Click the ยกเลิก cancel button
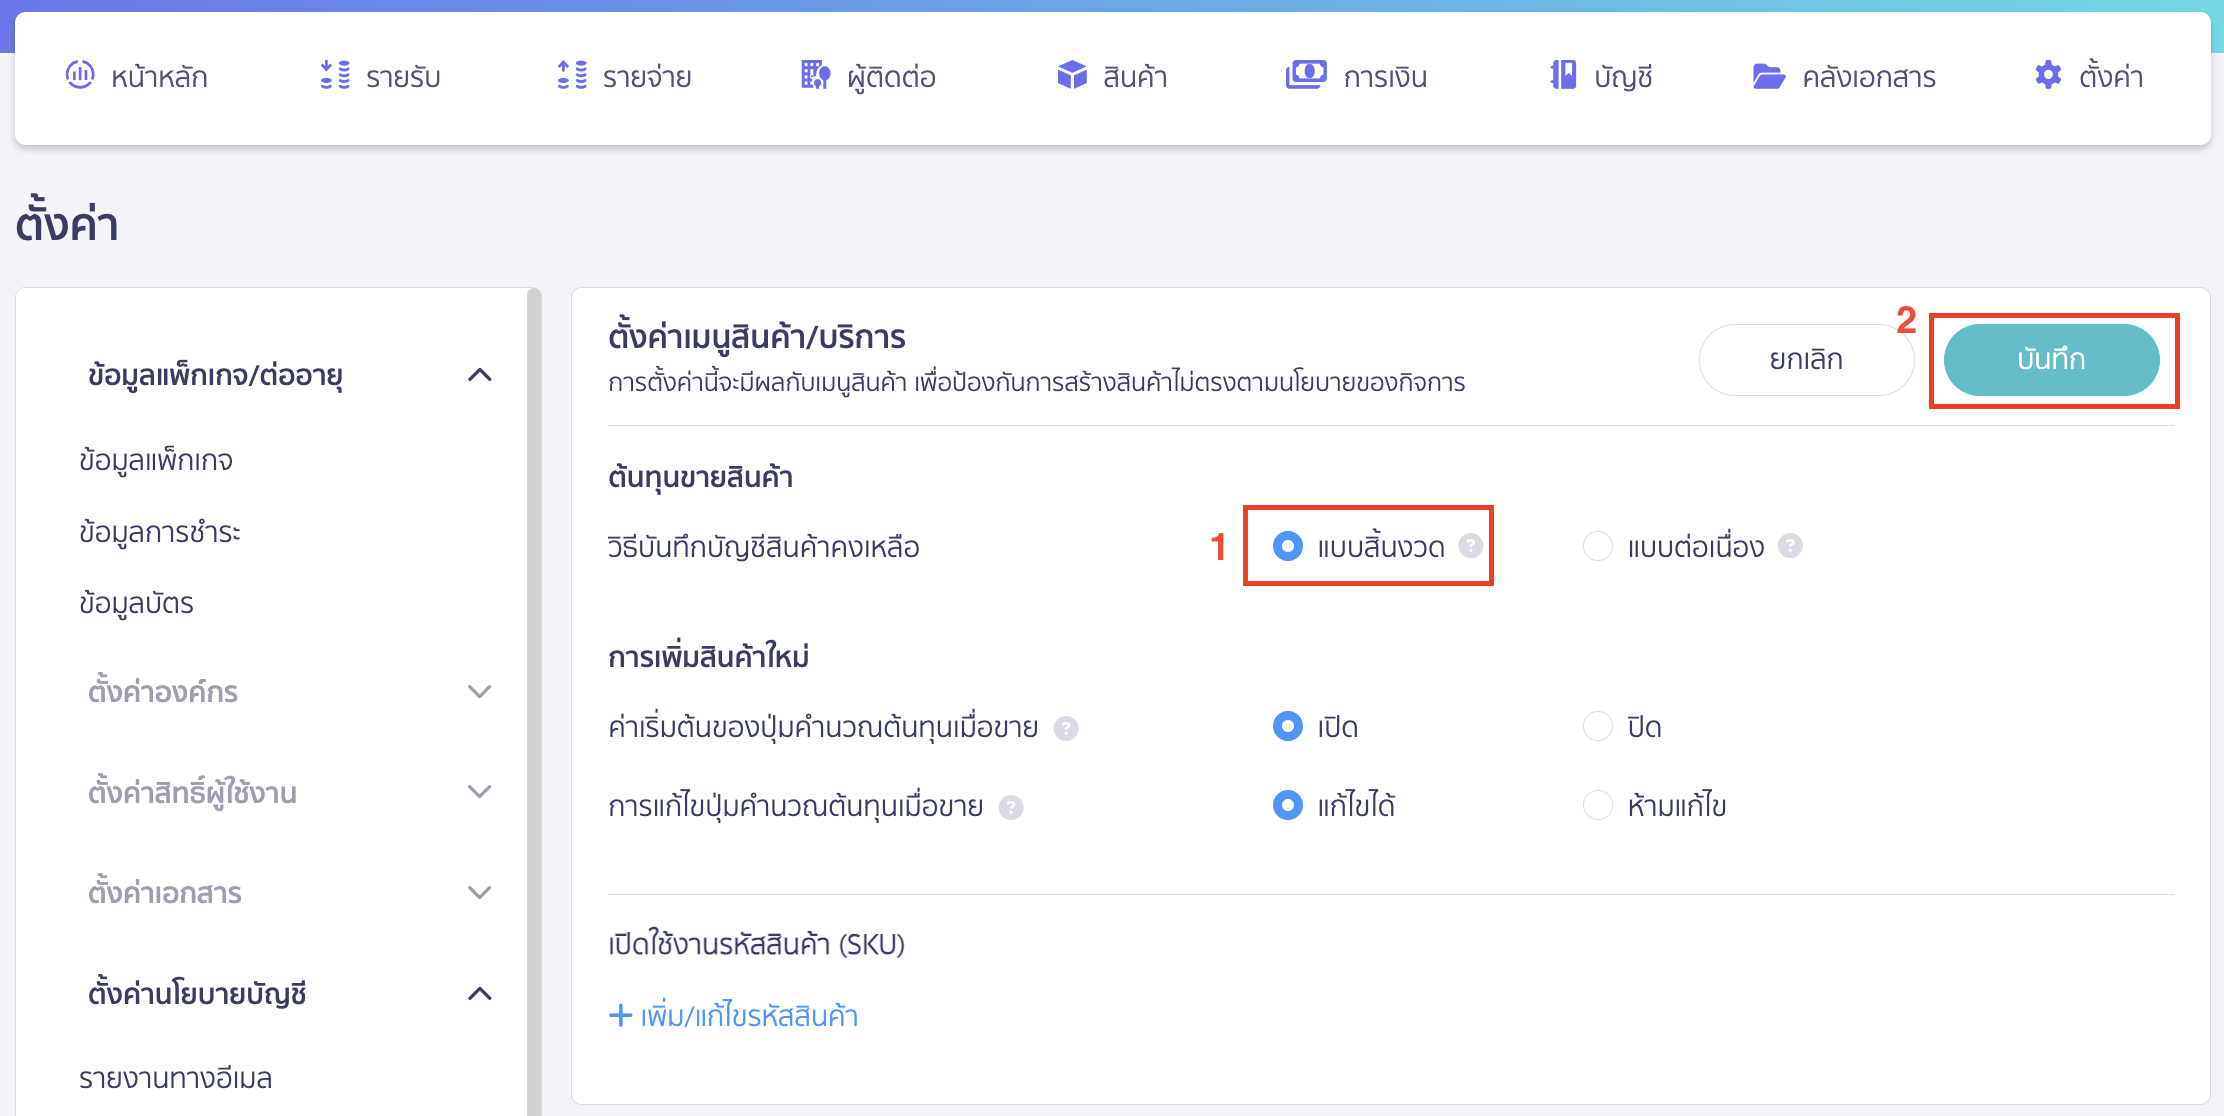This screenshot has width=2224, height=1116. (1806, 359)
